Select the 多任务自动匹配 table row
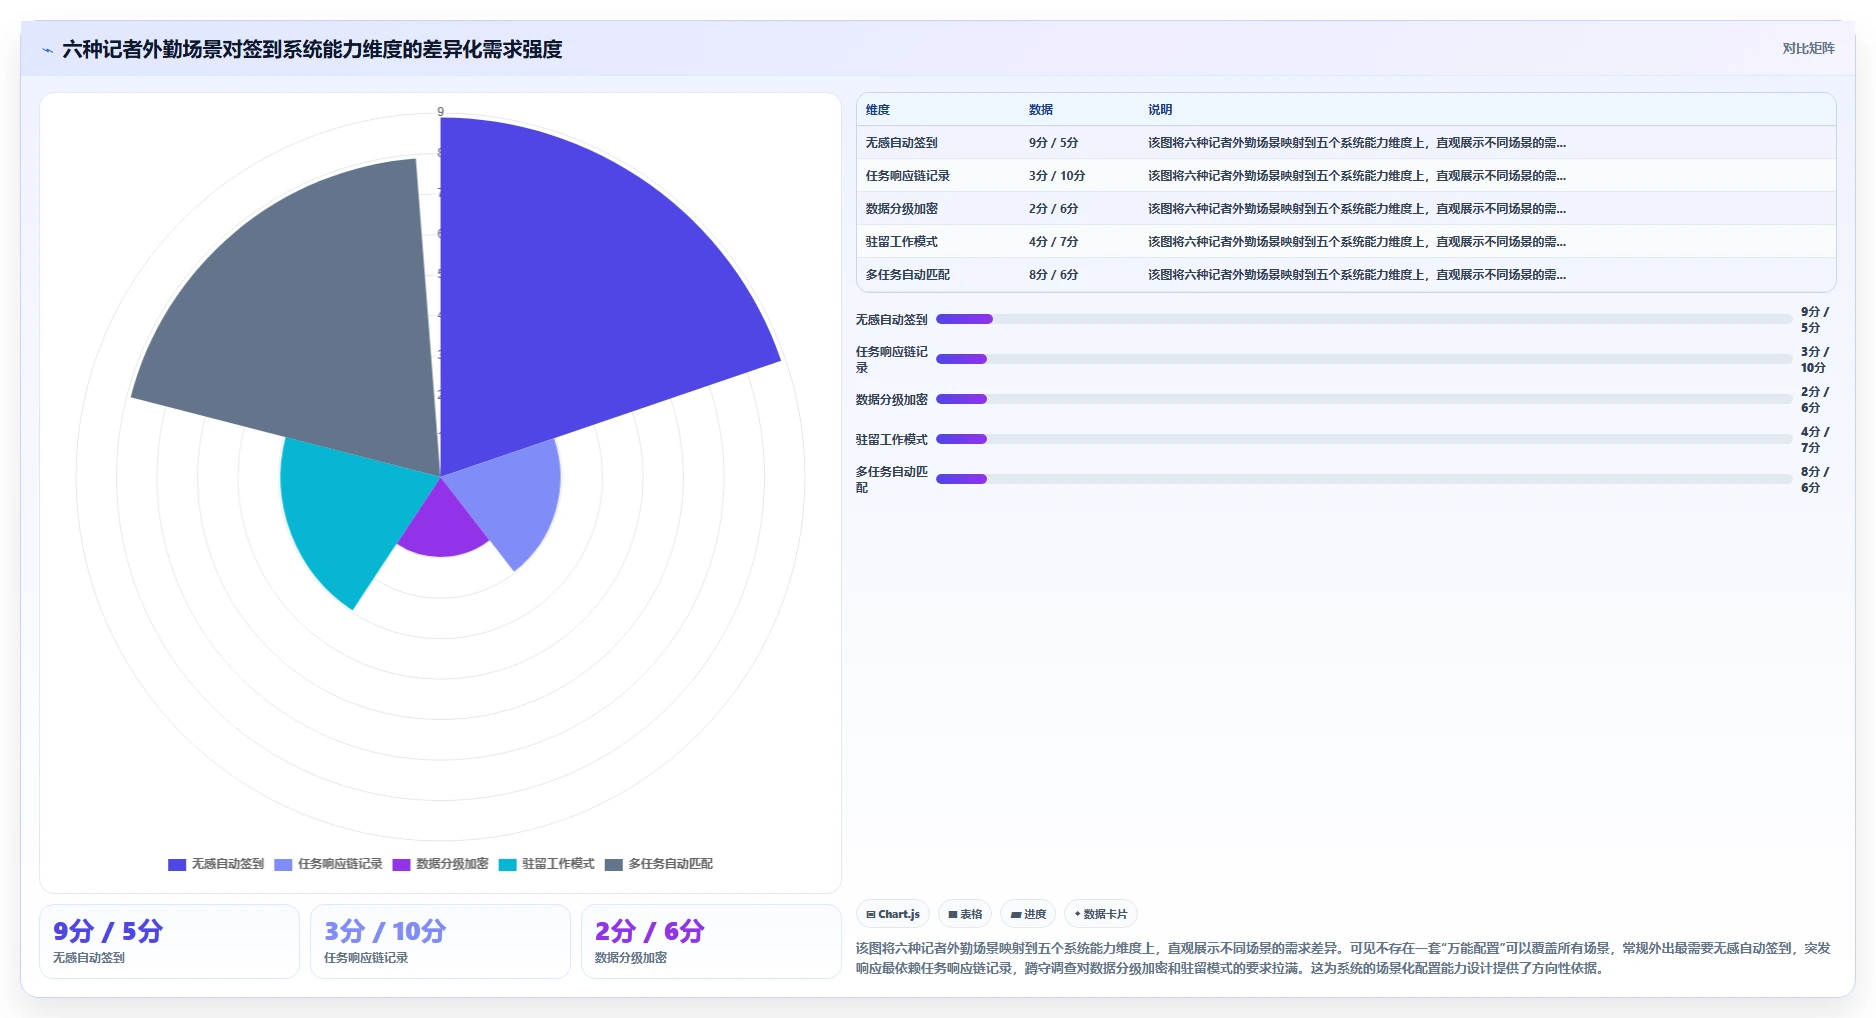The width and height of the screenshot is (1876, 1018). [1346, 274]
